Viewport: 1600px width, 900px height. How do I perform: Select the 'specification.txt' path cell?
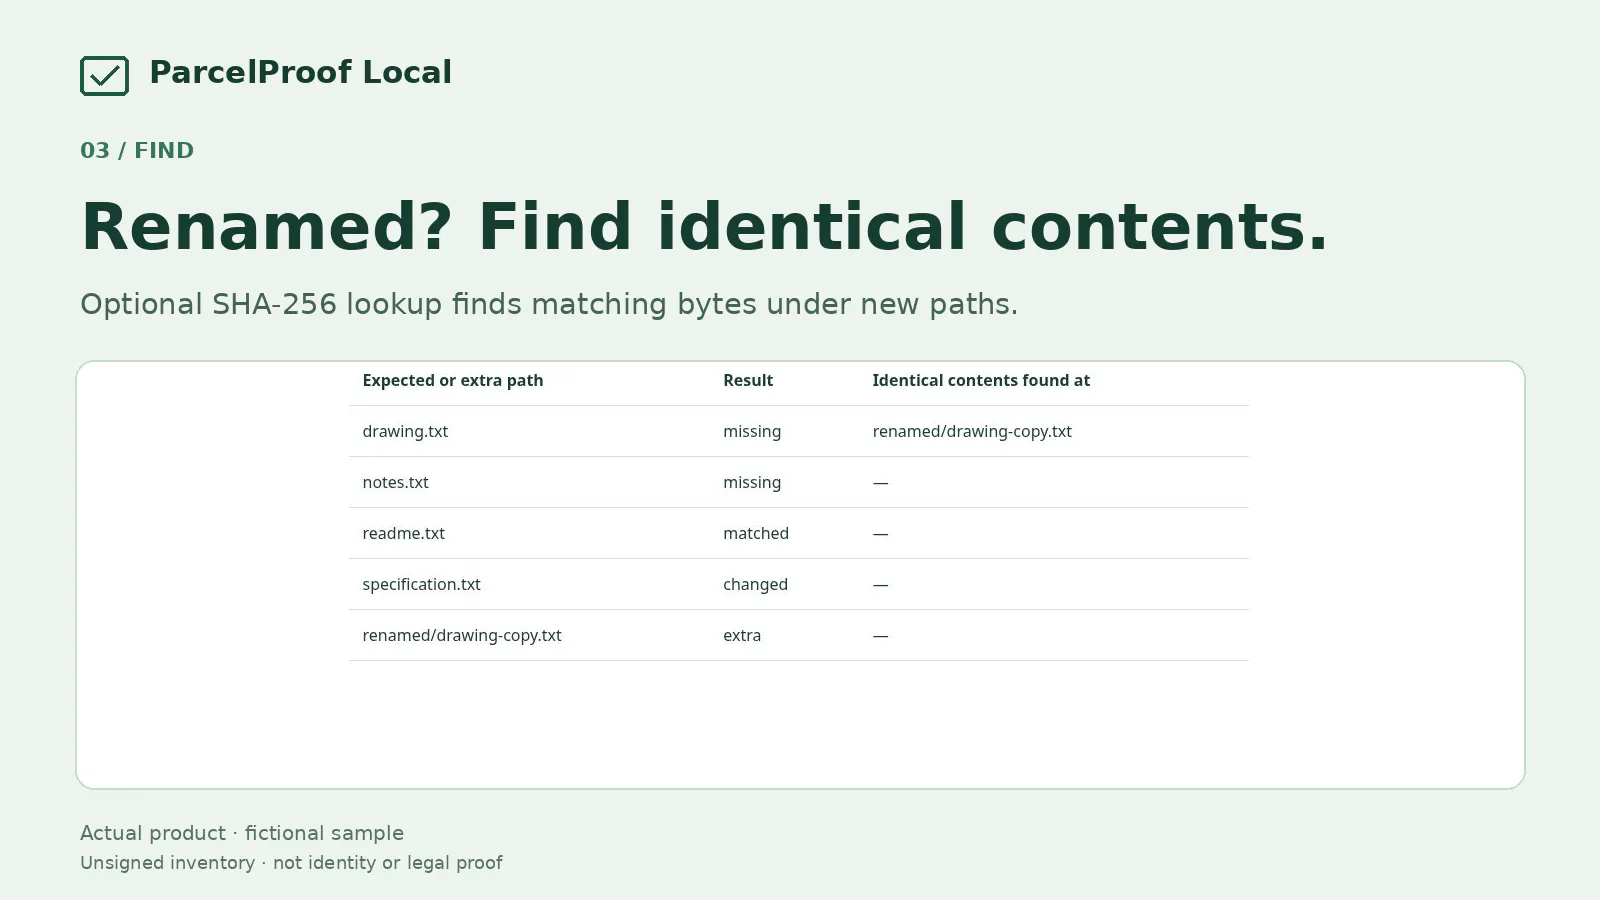421,584
